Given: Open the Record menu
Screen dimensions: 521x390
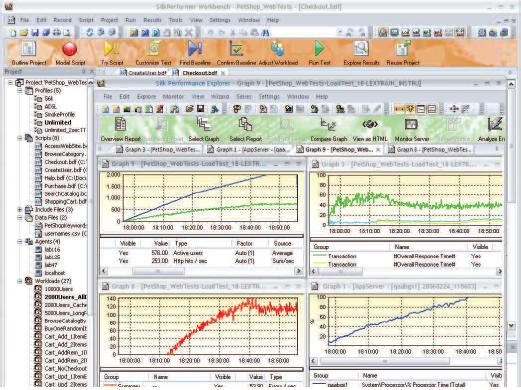Looking at the screenshot, I should click(x=62, y=20).
